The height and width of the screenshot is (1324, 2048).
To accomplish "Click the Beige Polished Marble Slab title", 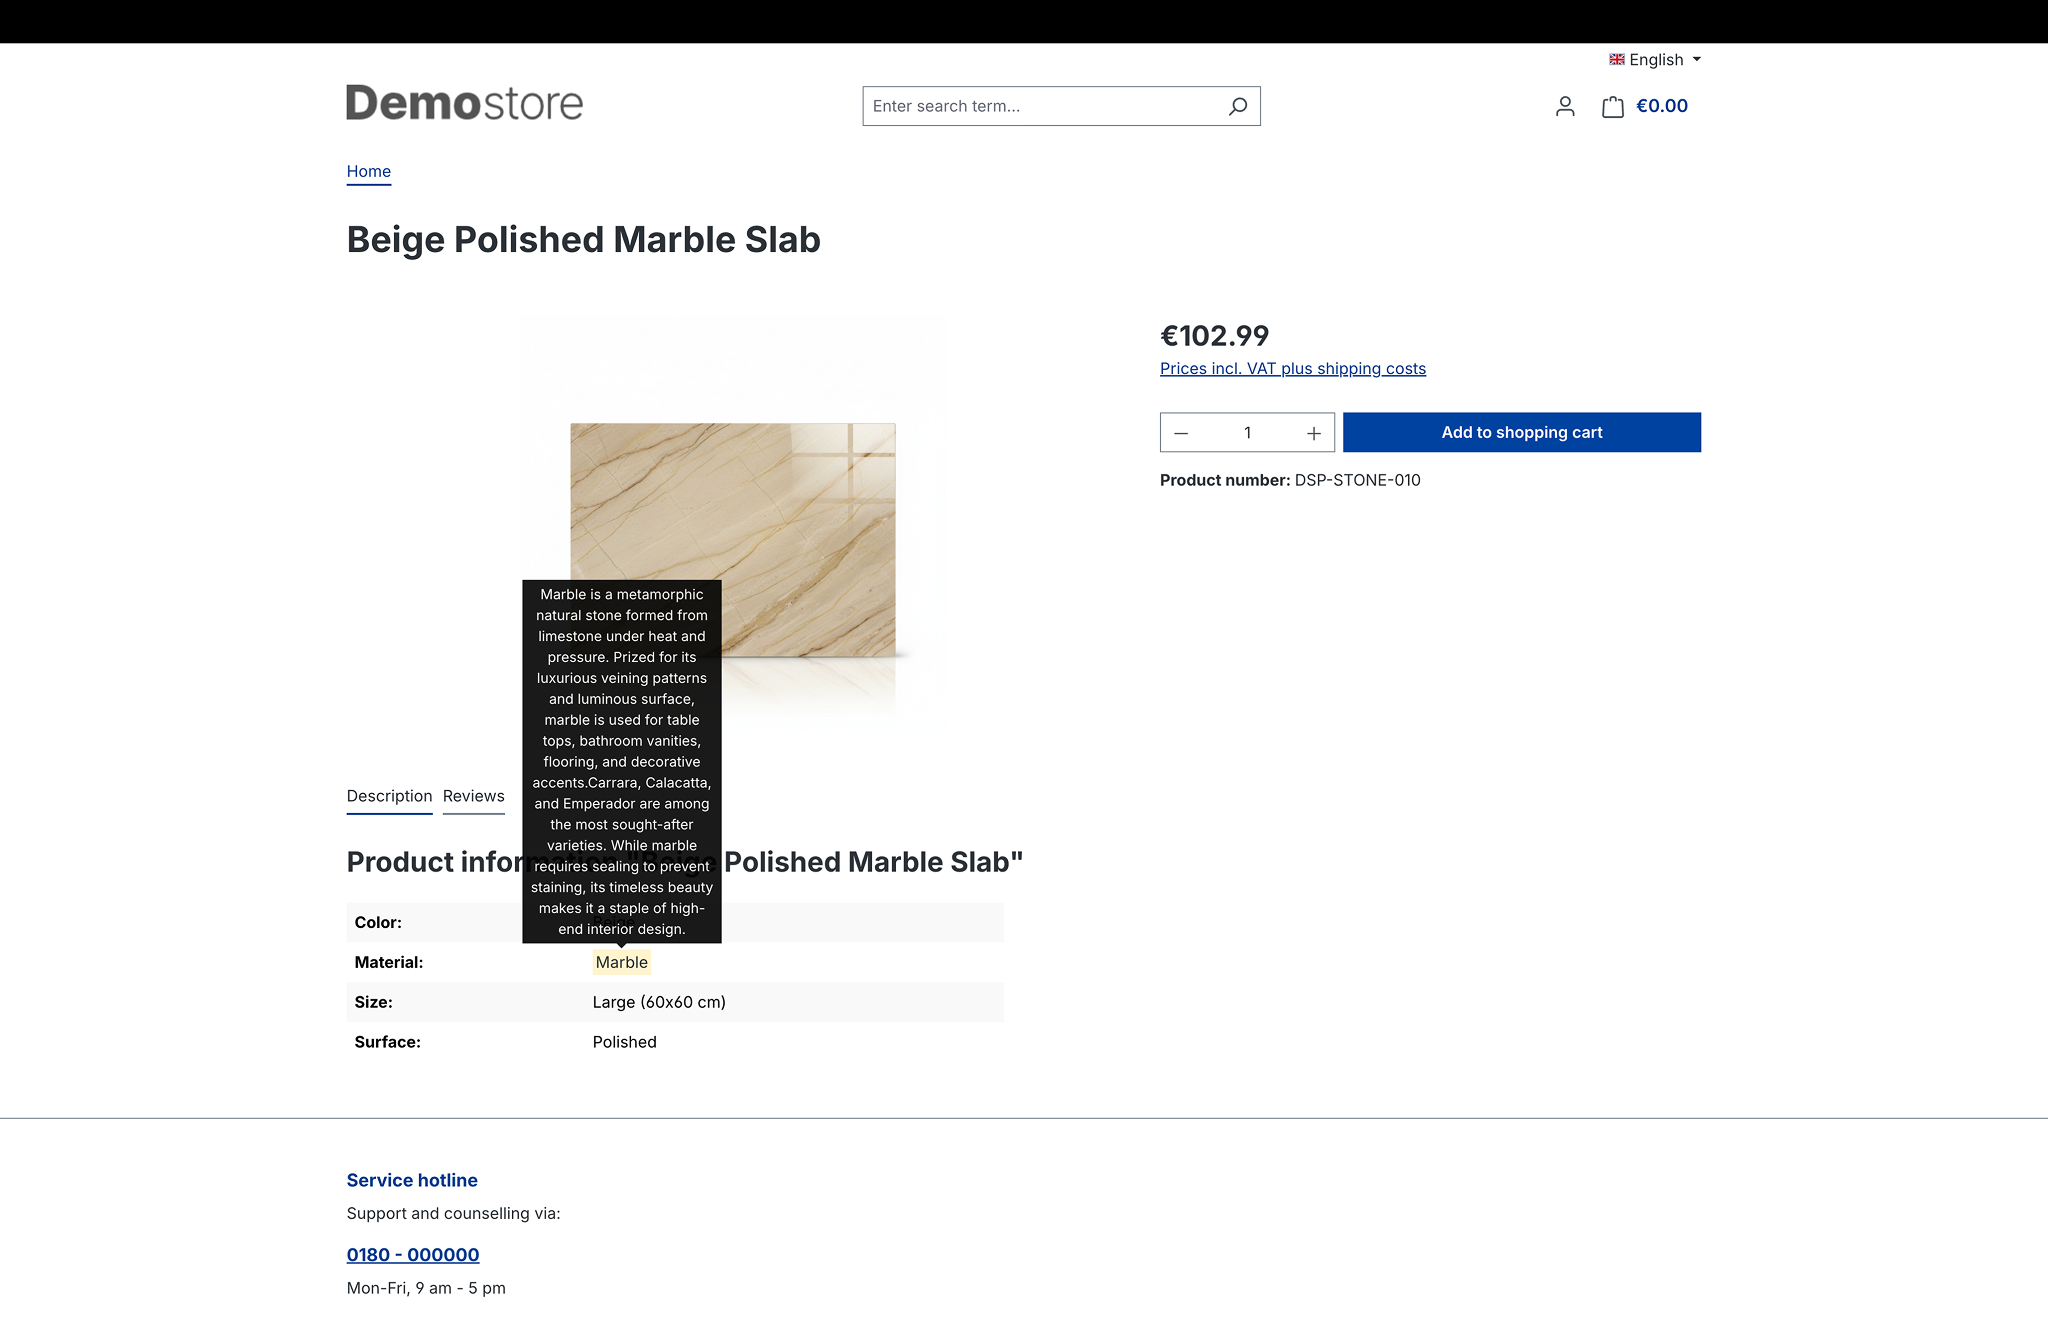I will 583,240.
